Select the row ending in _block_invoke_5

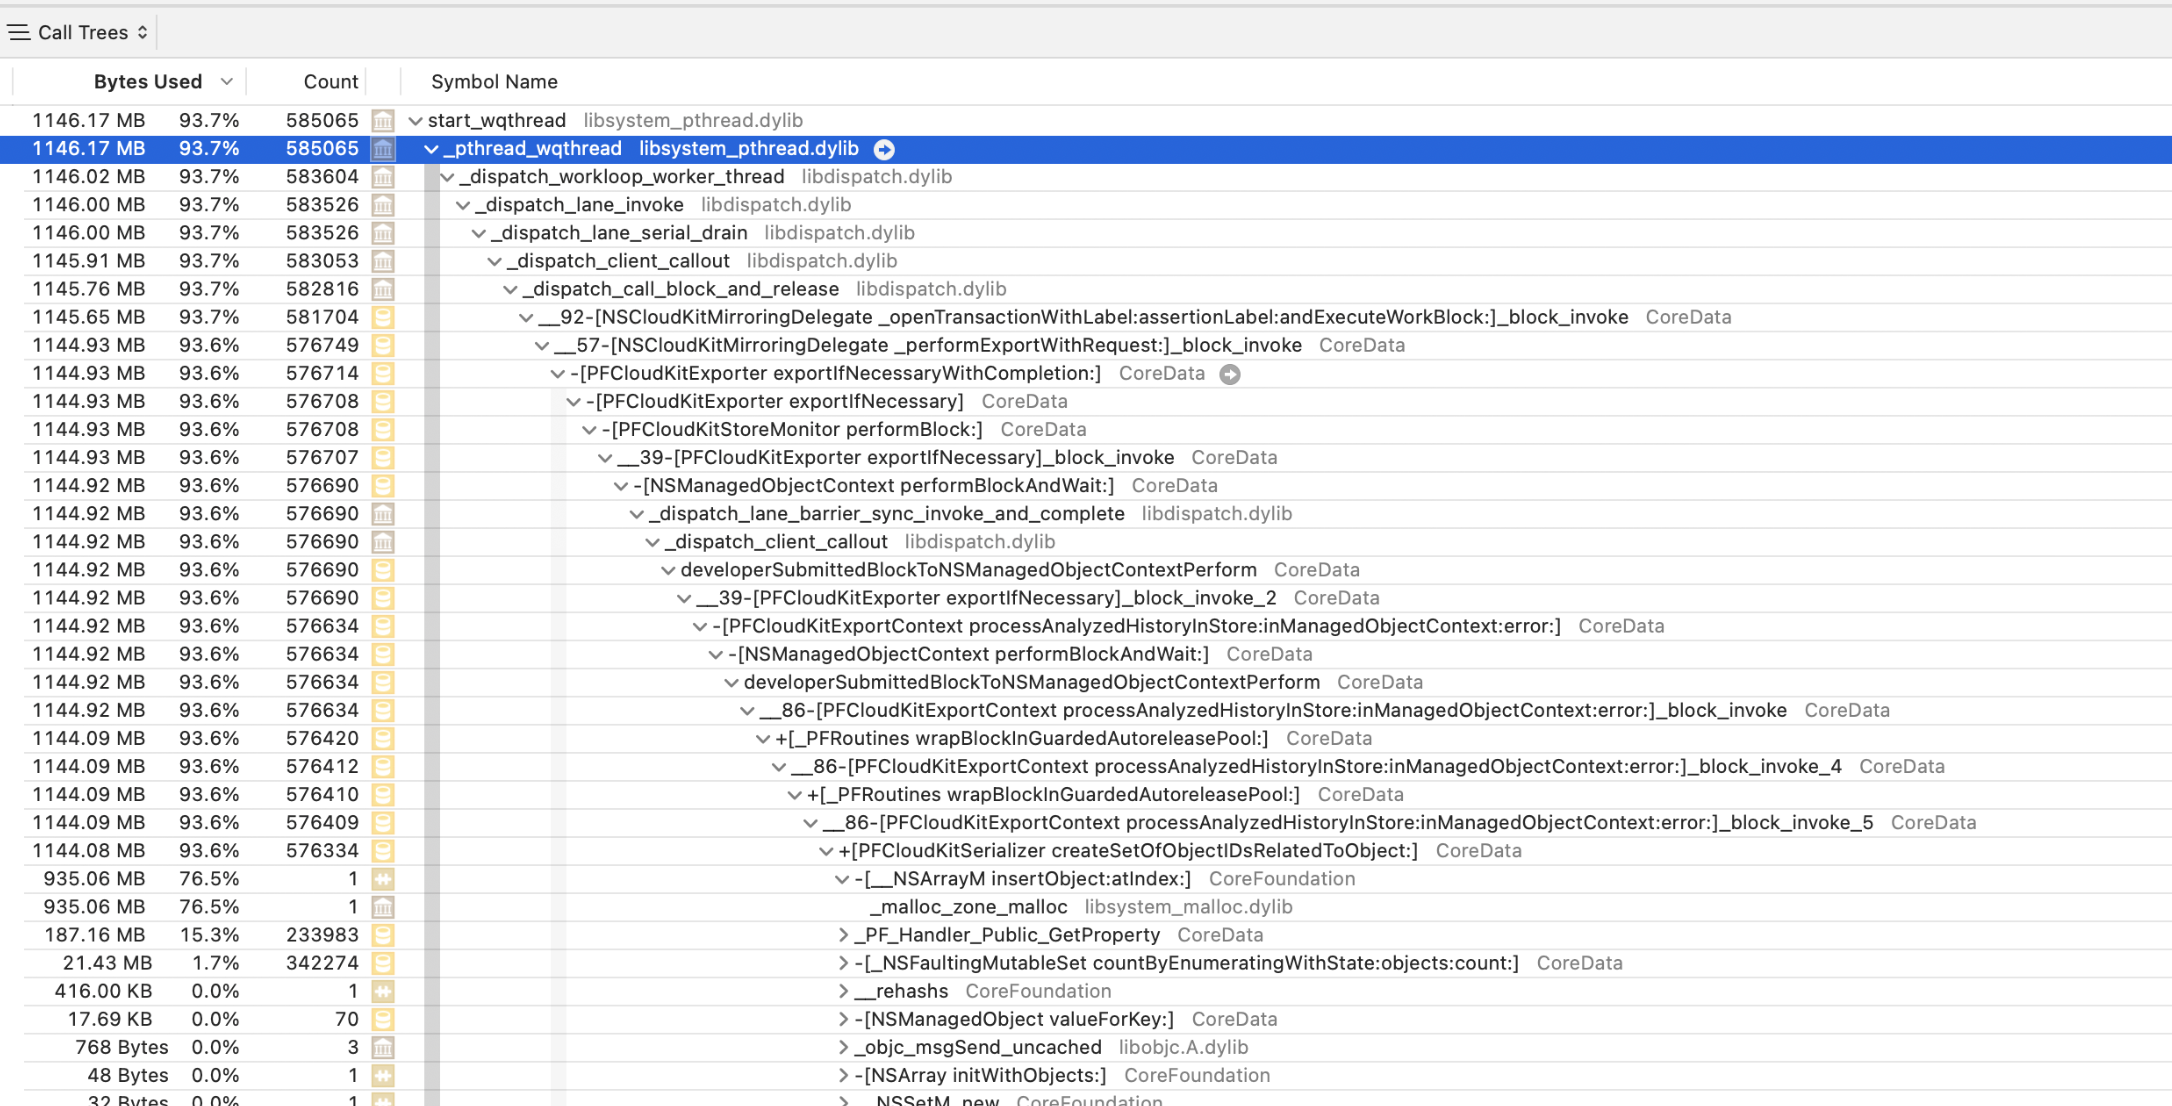click(1086, 822)
